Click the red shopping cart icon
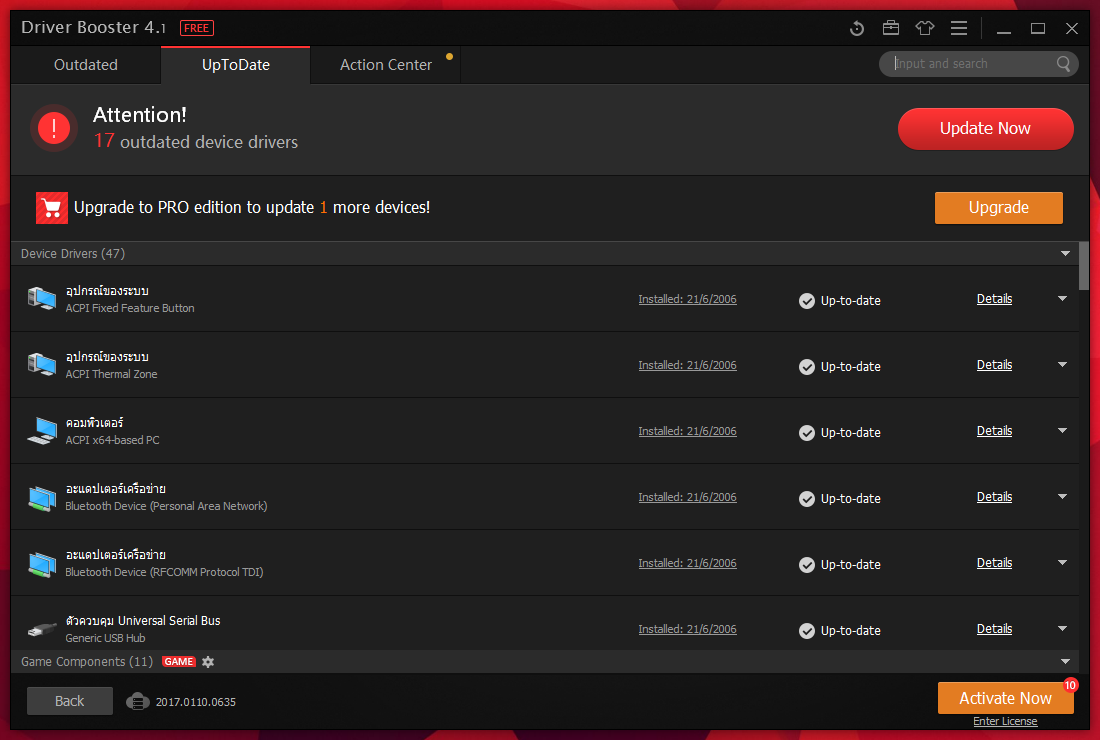Viewport: 1100px width, 740px height. [x=52, y=208]
